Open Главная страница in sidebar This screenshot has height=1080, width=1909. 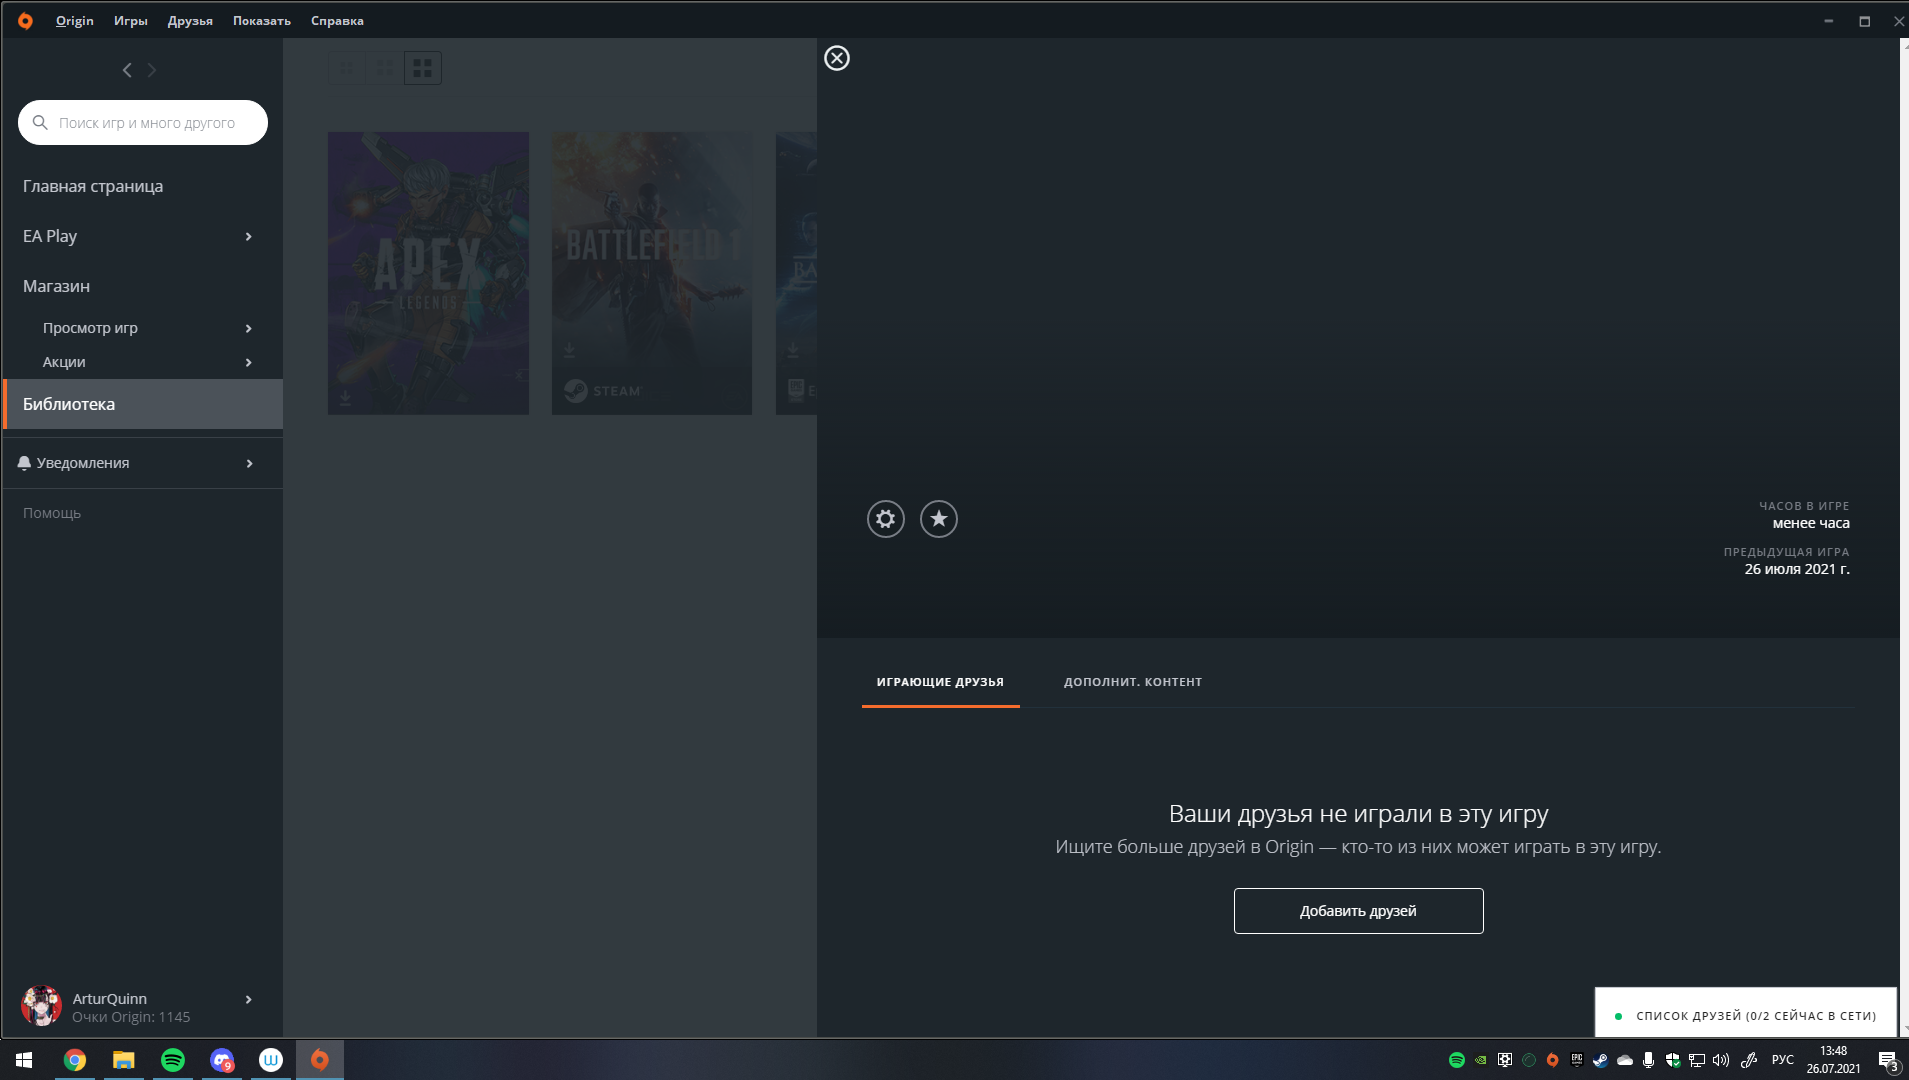click(93, 187)
